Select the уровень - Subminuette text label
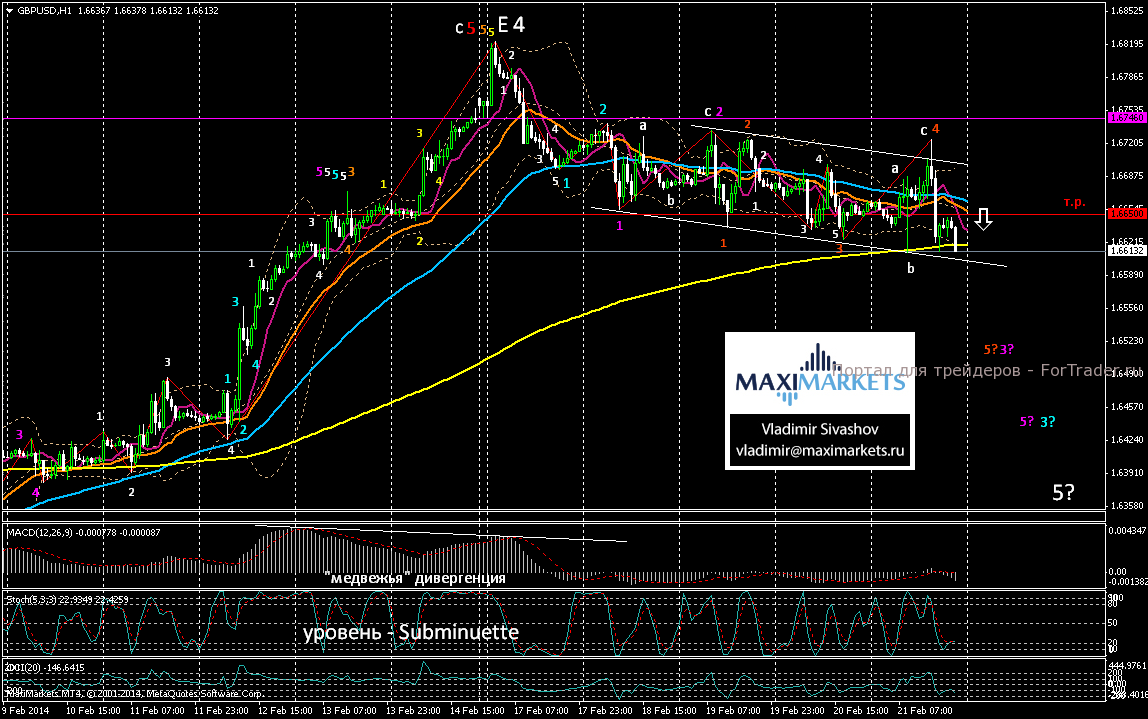The height and width of the screenshot is (719, 1148). pyautogui.click(x=411, y=632)
